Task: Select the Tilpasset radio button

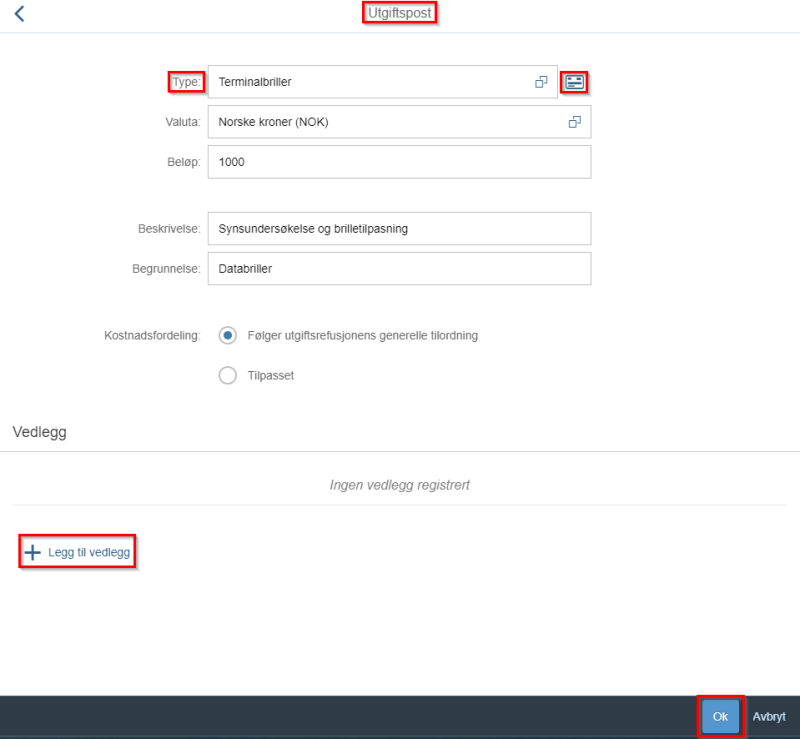Action: 228,375
